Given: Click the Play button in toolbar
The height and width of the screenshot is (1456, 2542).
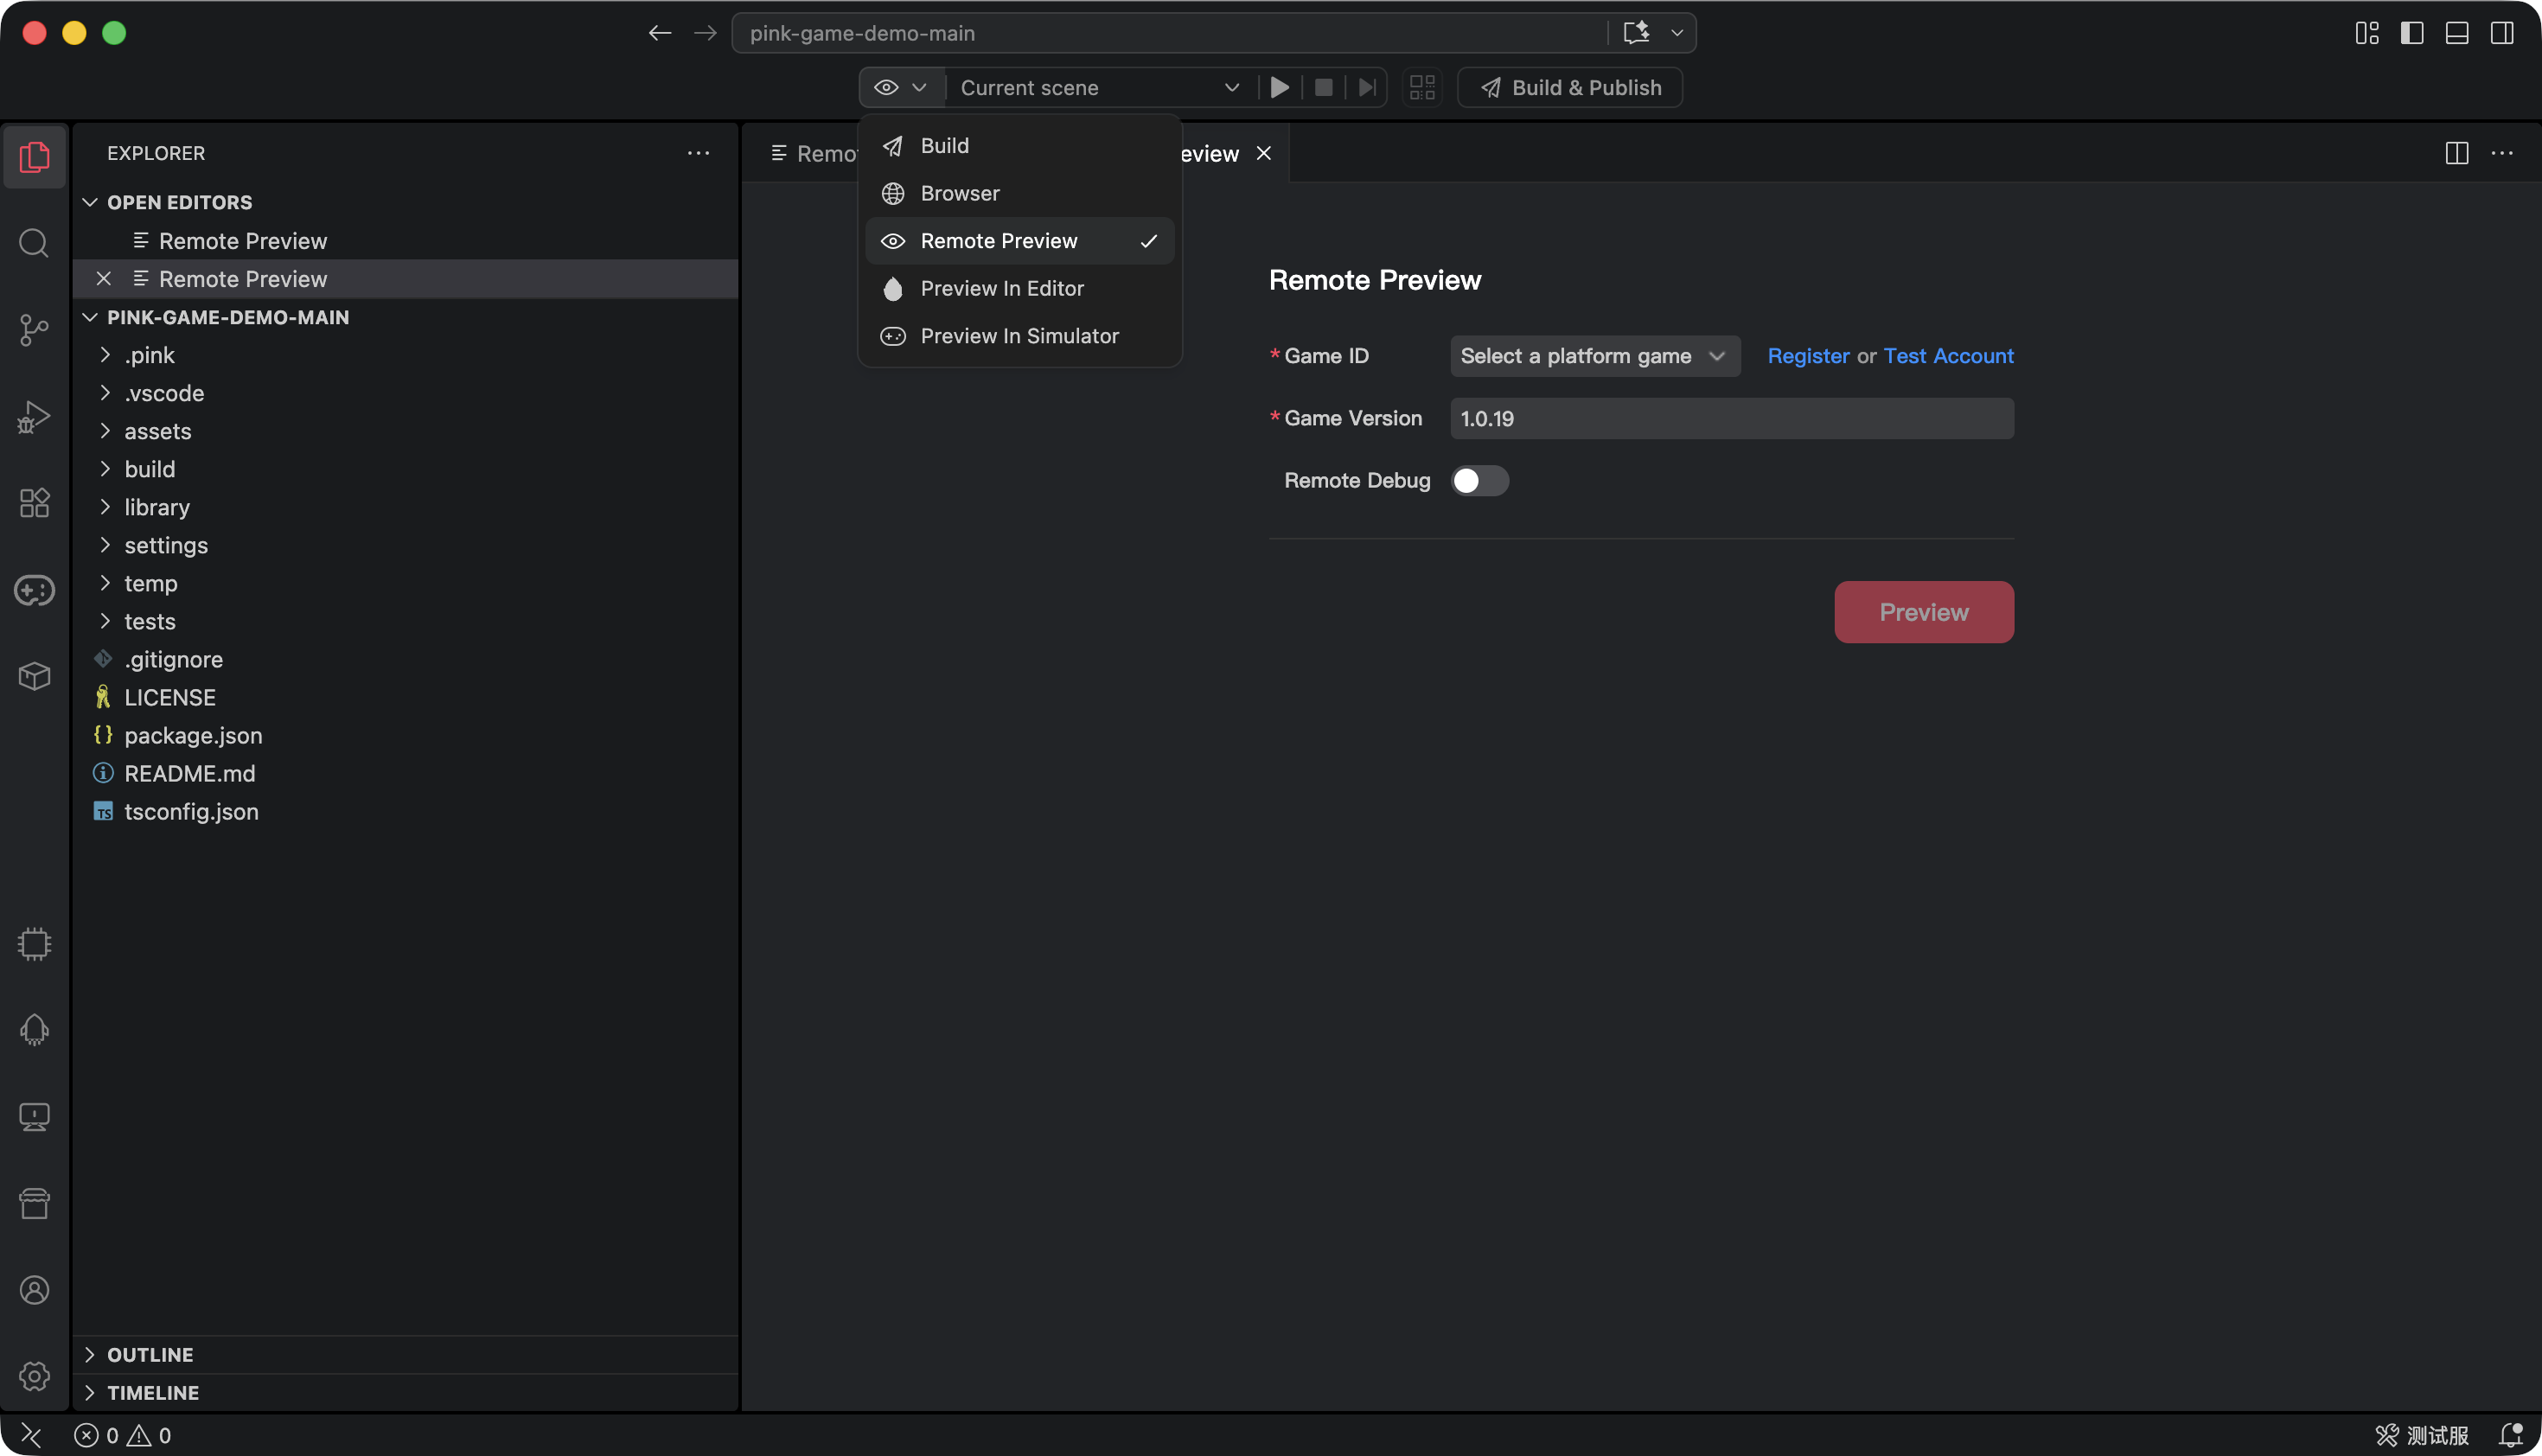Looking at the screenshot, I should 1279,88.
